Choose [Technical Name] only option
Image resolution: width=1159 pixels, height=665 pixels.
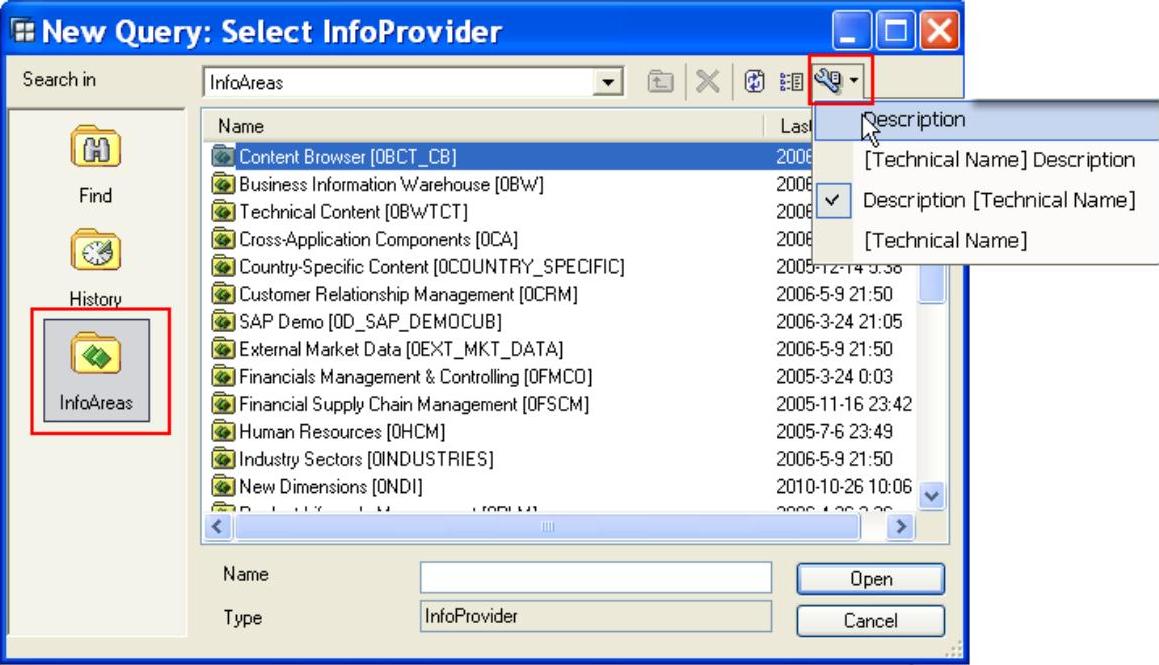986,240
